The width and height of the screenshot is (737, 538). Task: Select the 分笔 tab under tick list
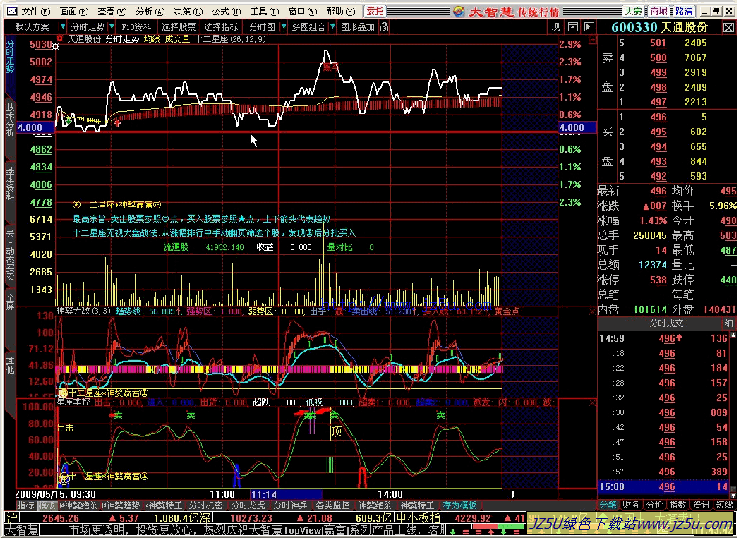[x=608, y=505]
